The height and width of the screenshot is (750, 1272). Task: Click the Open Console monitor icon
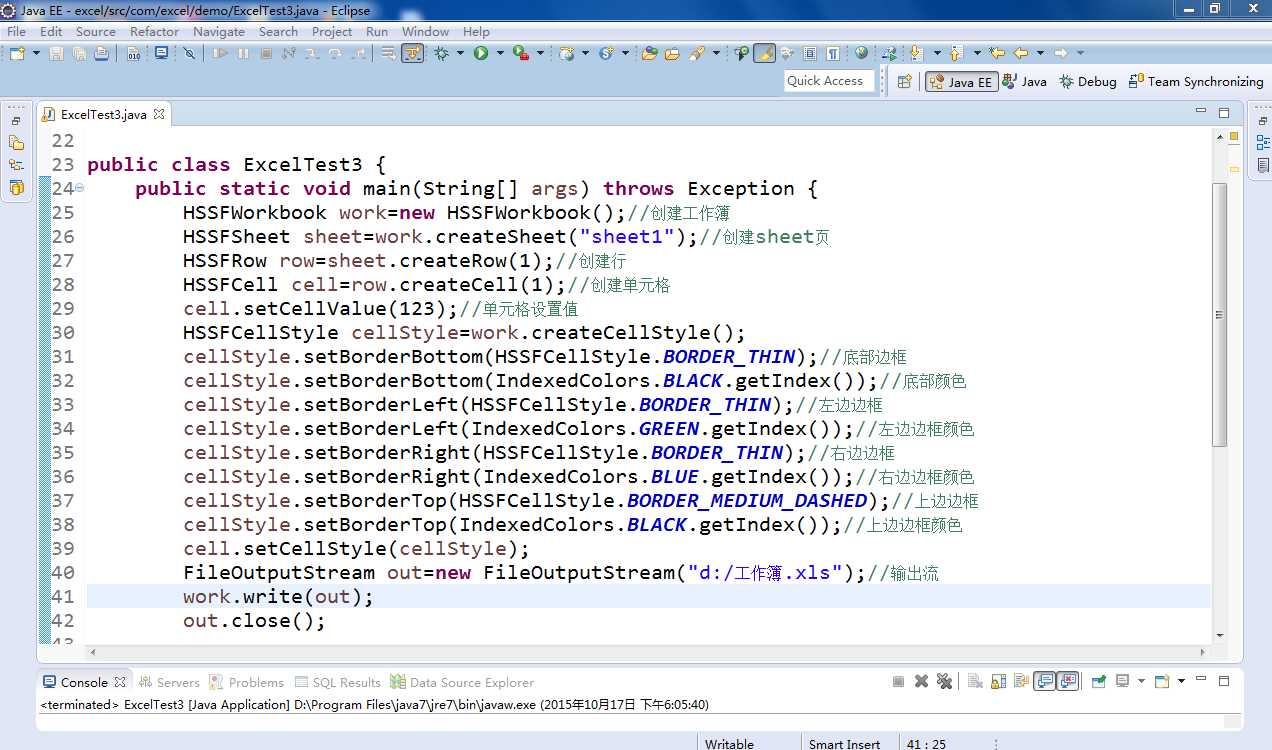(x=161, y=52)
